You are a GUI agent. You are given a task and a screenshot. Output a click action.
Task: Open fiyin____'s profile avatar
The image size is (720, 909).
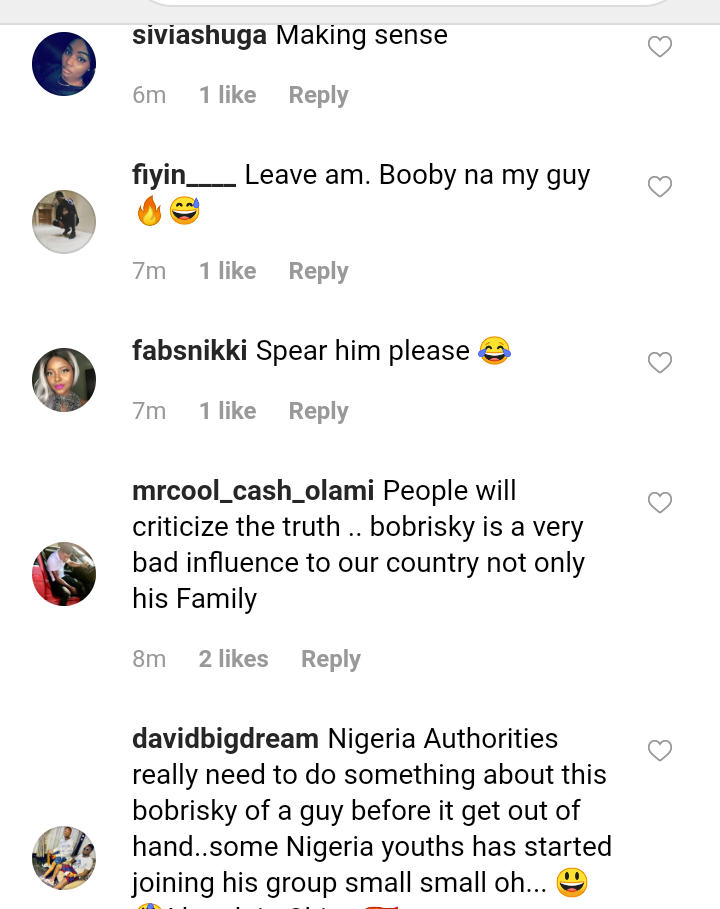[64, 222]
